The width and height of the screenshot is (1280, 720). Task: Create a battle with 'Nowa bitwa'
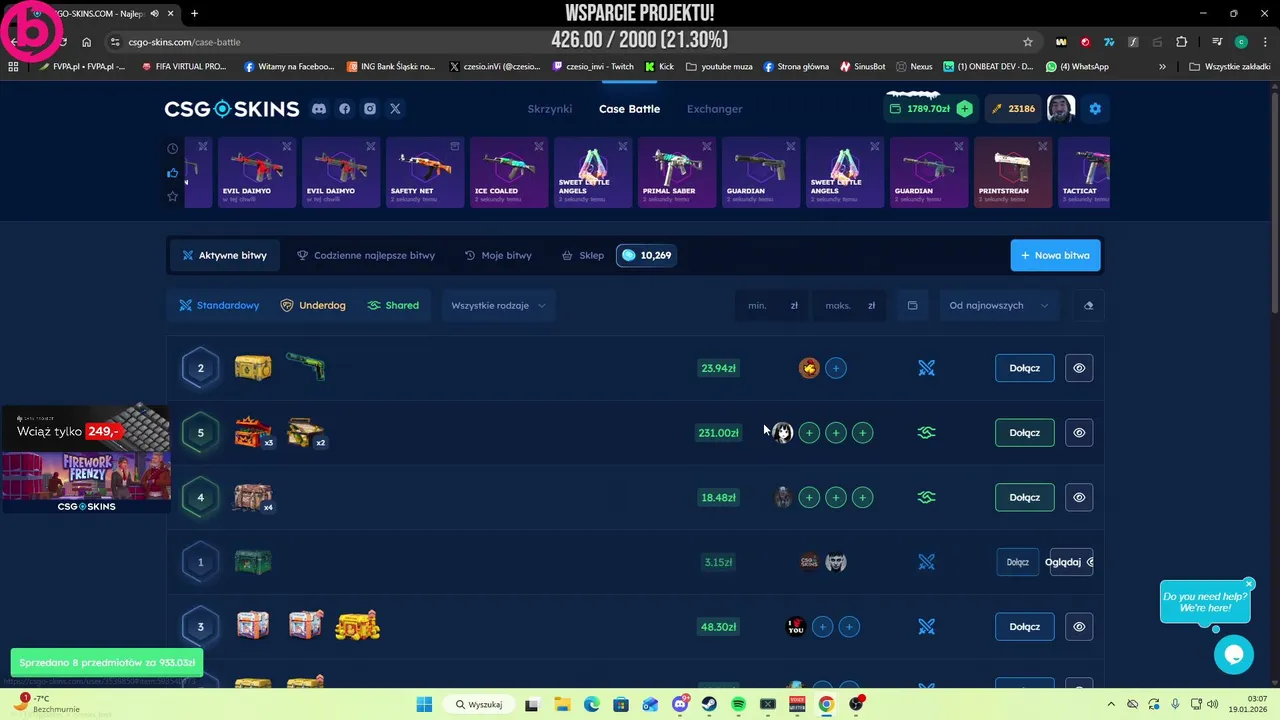coord(1056,255)
